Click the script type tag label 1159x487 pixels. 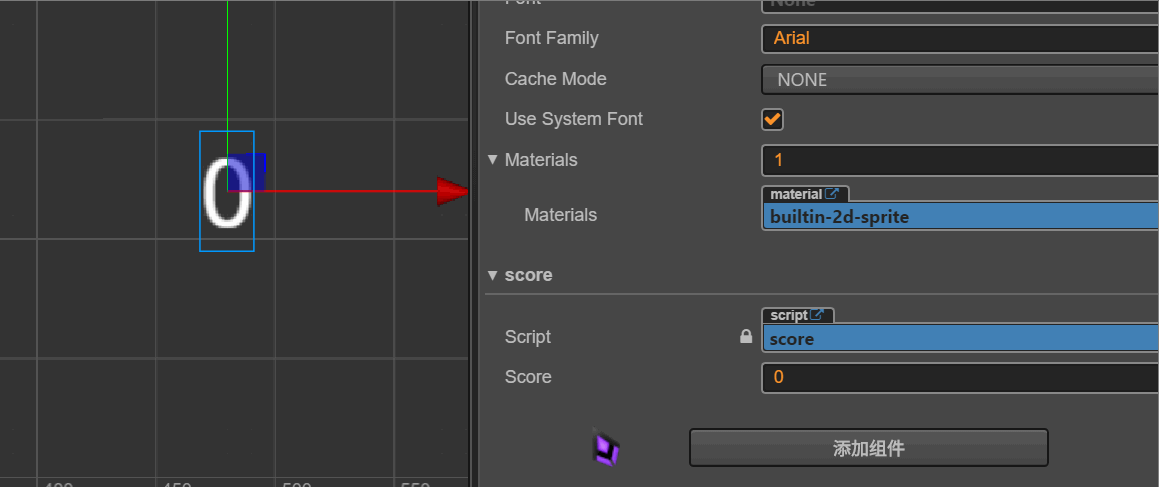tap(789, 315)
